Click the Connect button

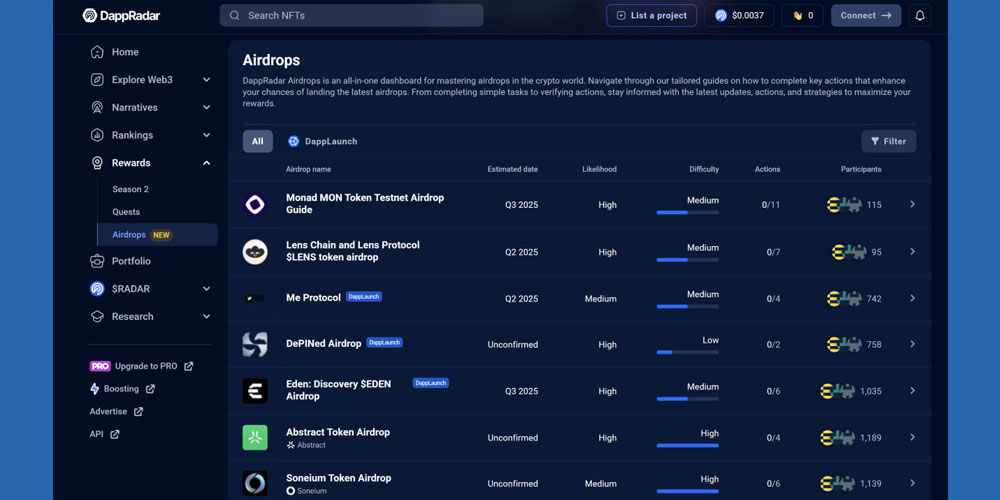(x=866, y=15)
